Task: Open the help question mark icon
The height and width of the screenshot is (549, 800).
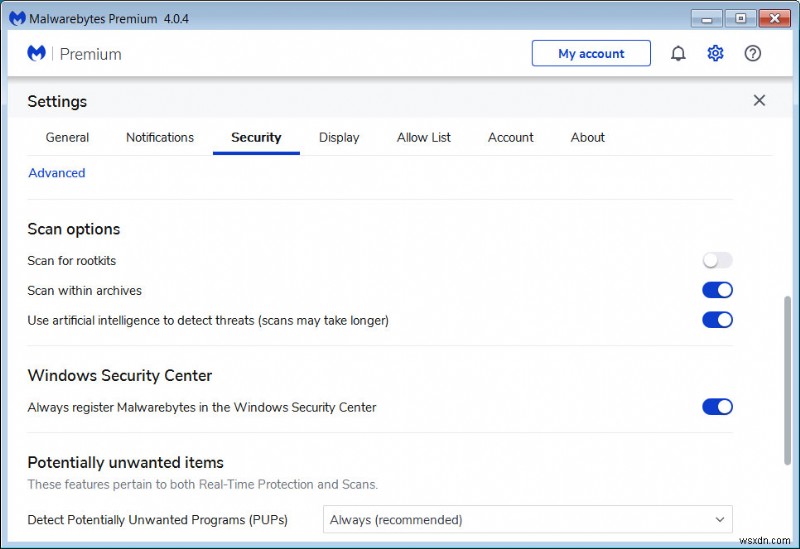Action: (x=752, y=53)
